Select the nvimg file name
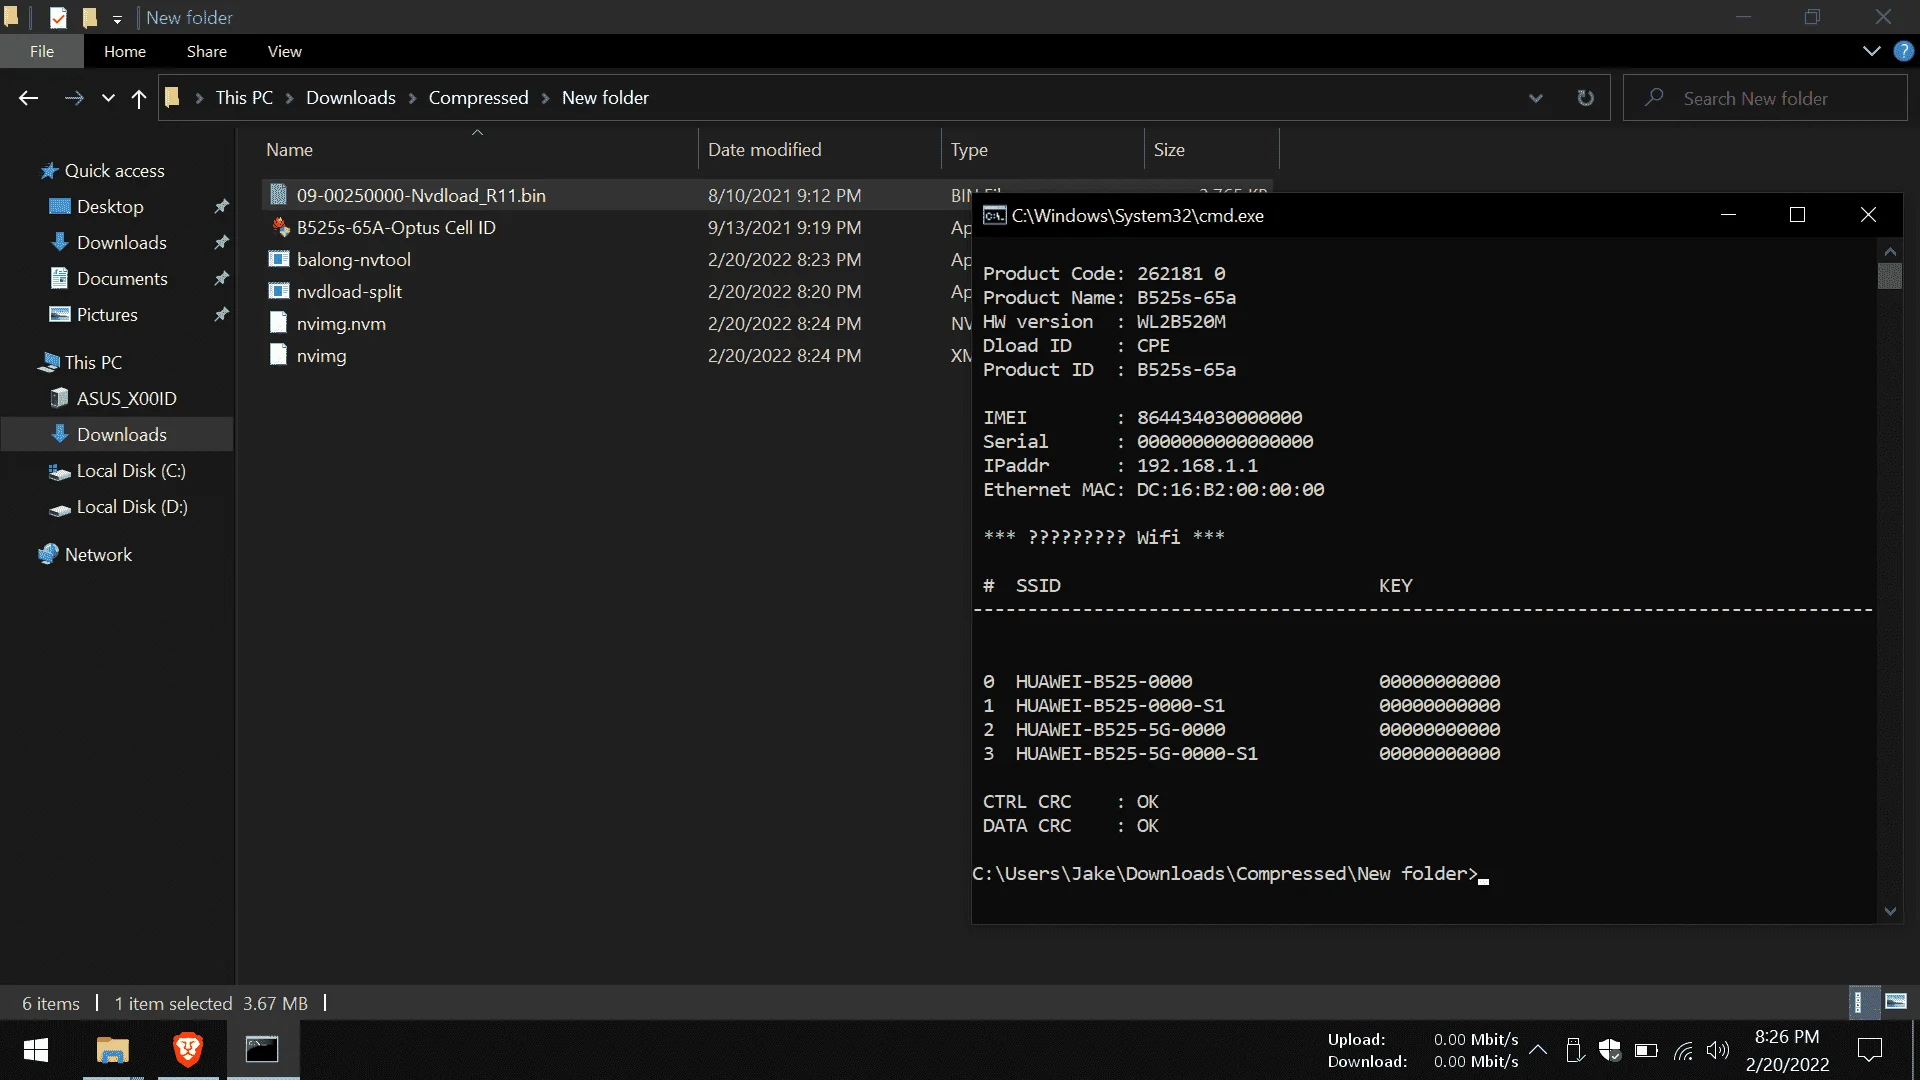The height and width of the screenshot is (1080, 1920). tap(321, 356)
